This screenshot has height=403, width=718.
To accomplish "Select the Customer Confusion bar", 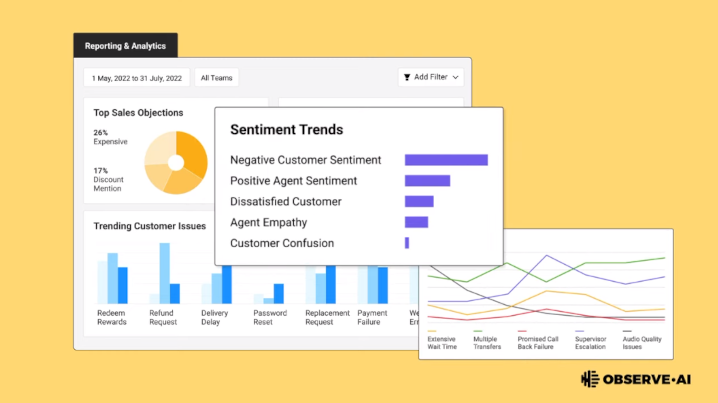I will (407, 243).
